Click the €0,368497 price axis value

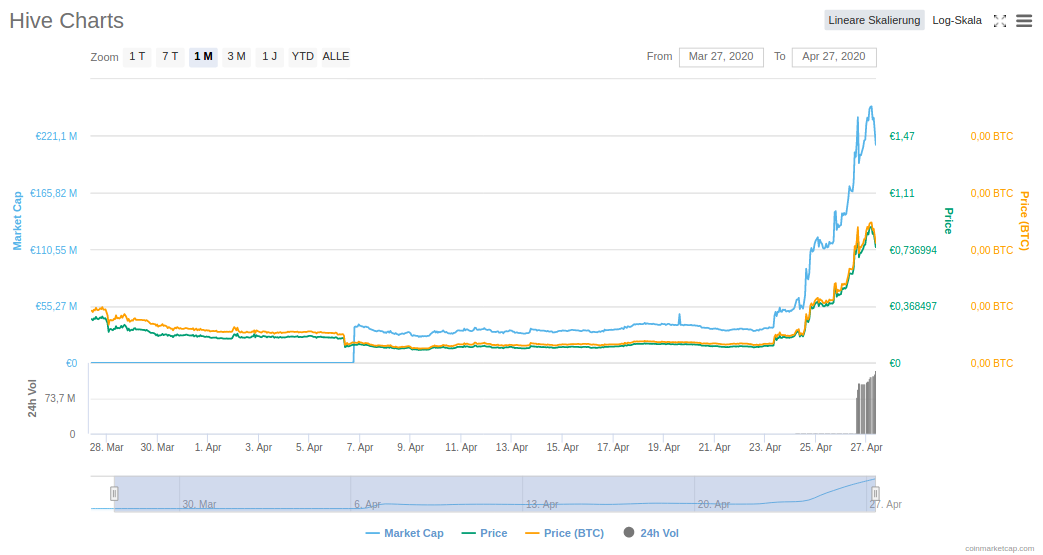(913, 306)
